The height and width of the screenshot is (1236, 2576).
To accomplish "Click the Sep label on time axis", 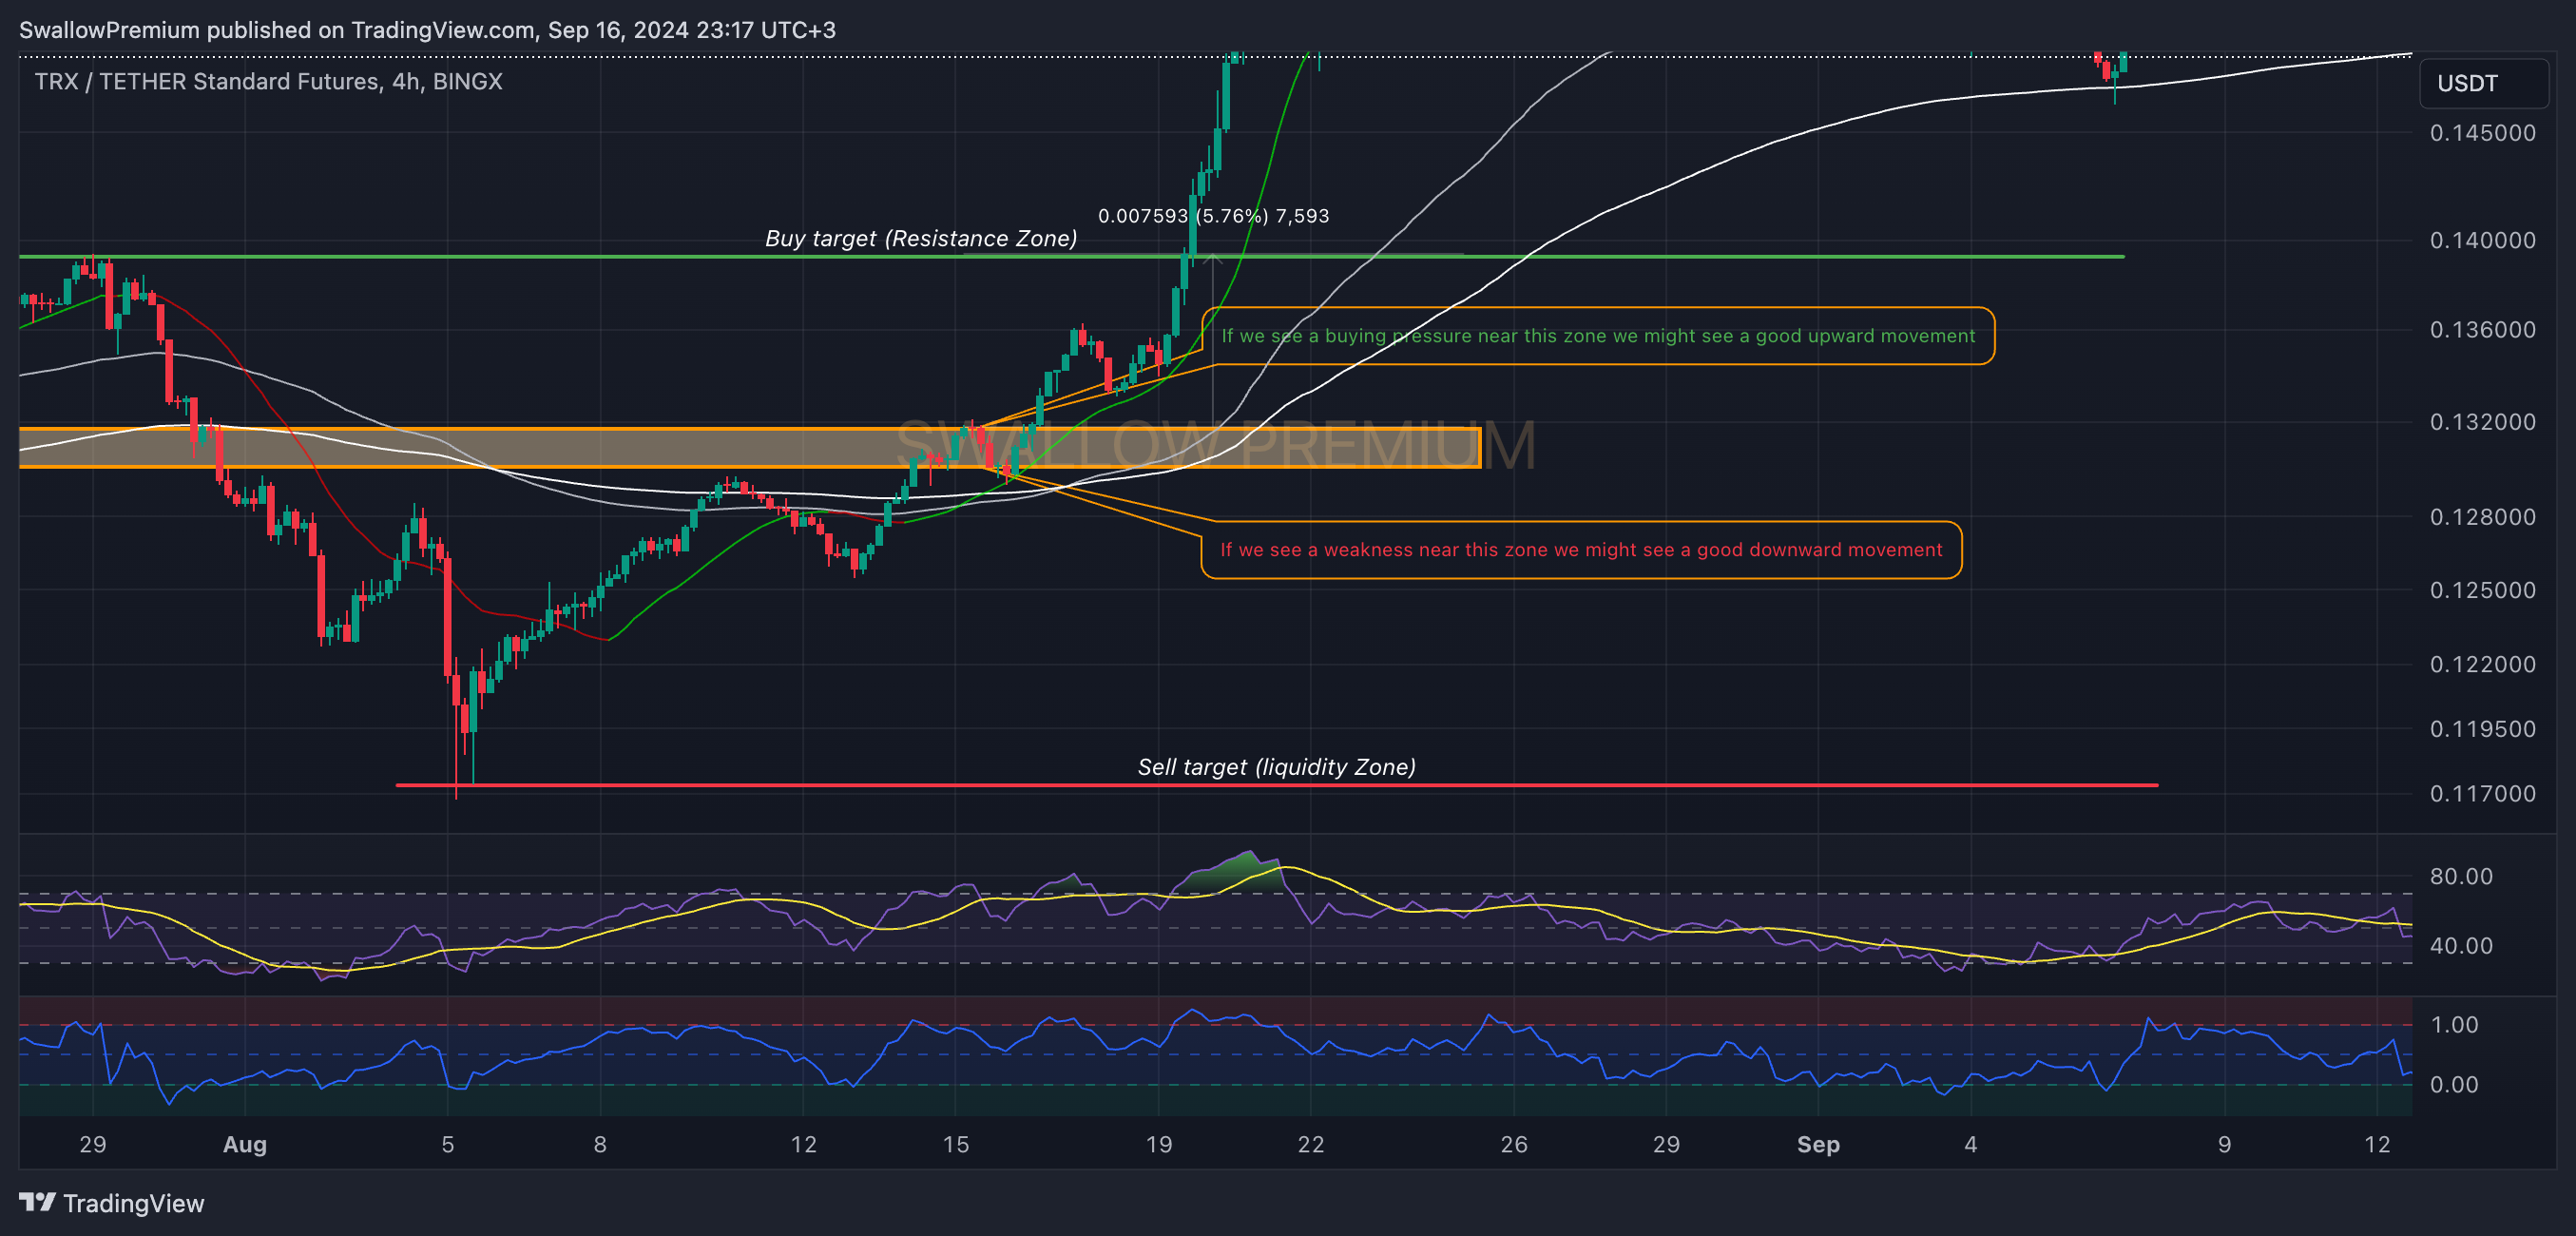I will coord(1818,1145).
